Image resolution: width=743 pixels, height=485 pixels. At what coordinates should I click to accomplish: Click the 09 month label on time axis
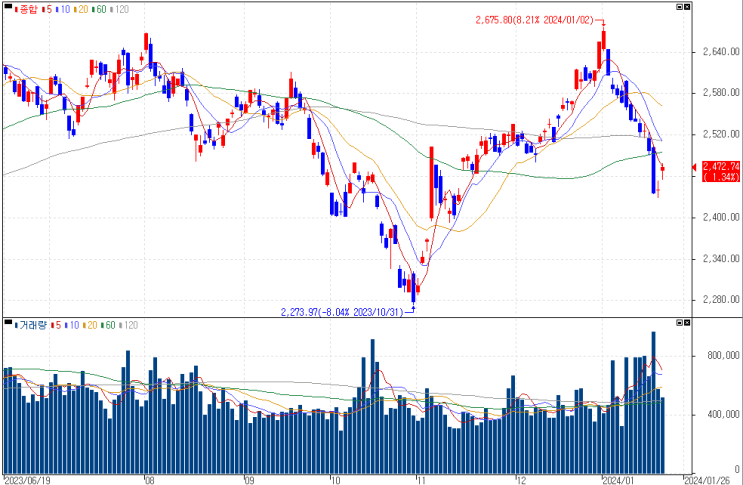249,480
